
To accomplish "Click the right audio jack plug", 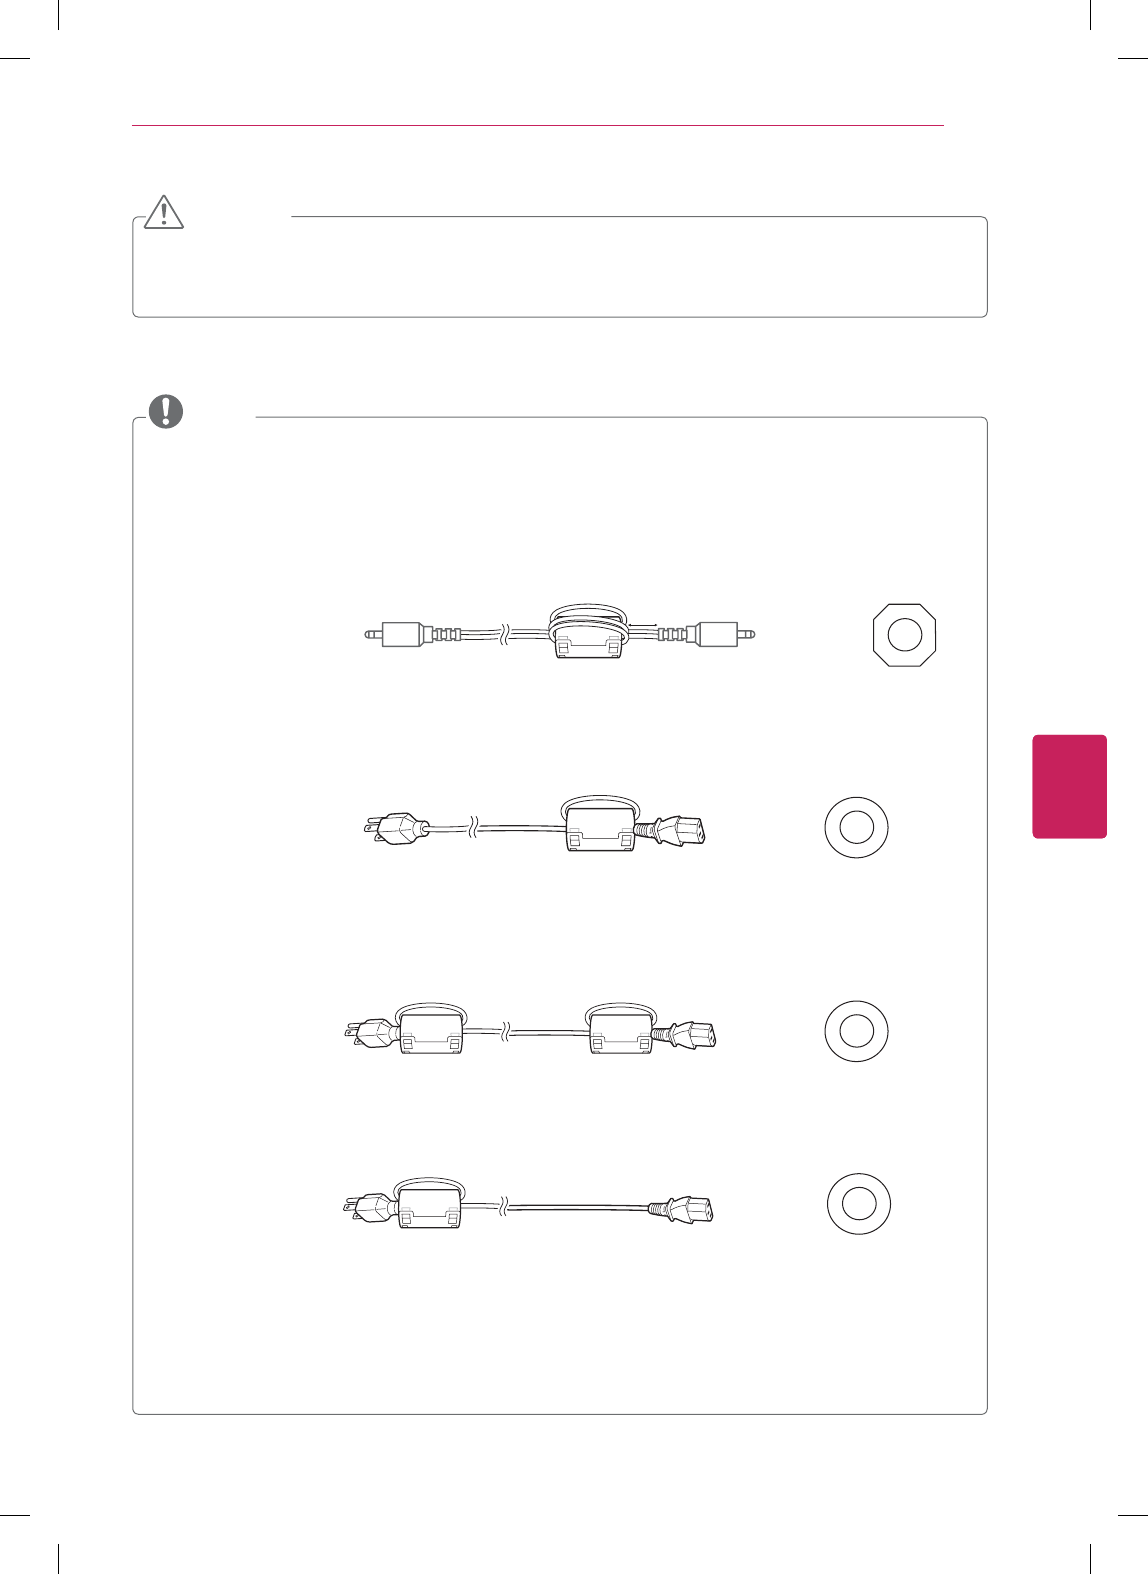I will (722, 634).
